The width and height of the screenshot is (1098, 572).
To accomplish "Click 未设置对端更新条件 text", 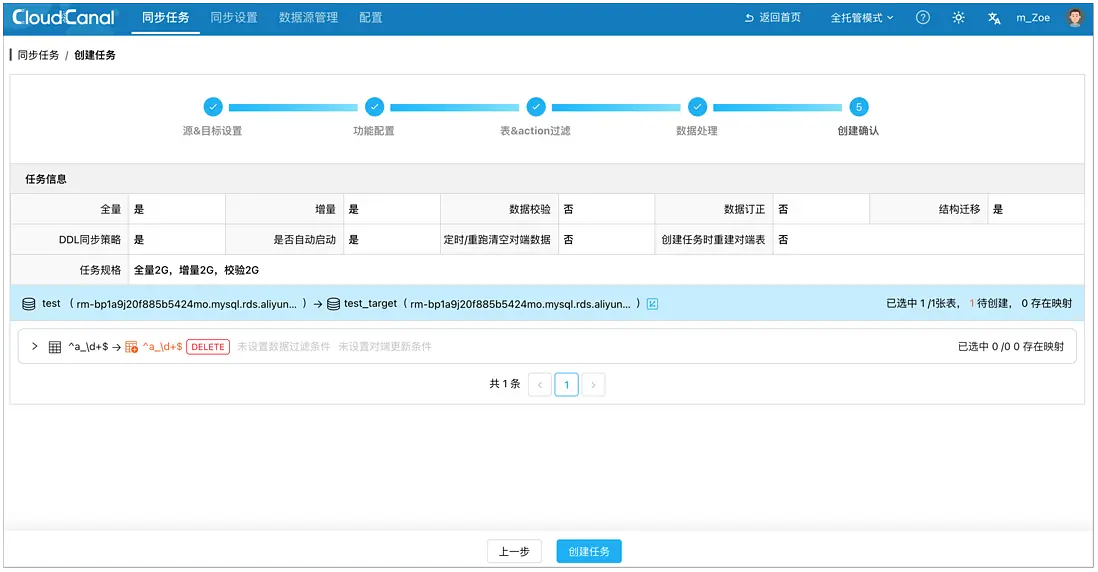I will (385, 347).
